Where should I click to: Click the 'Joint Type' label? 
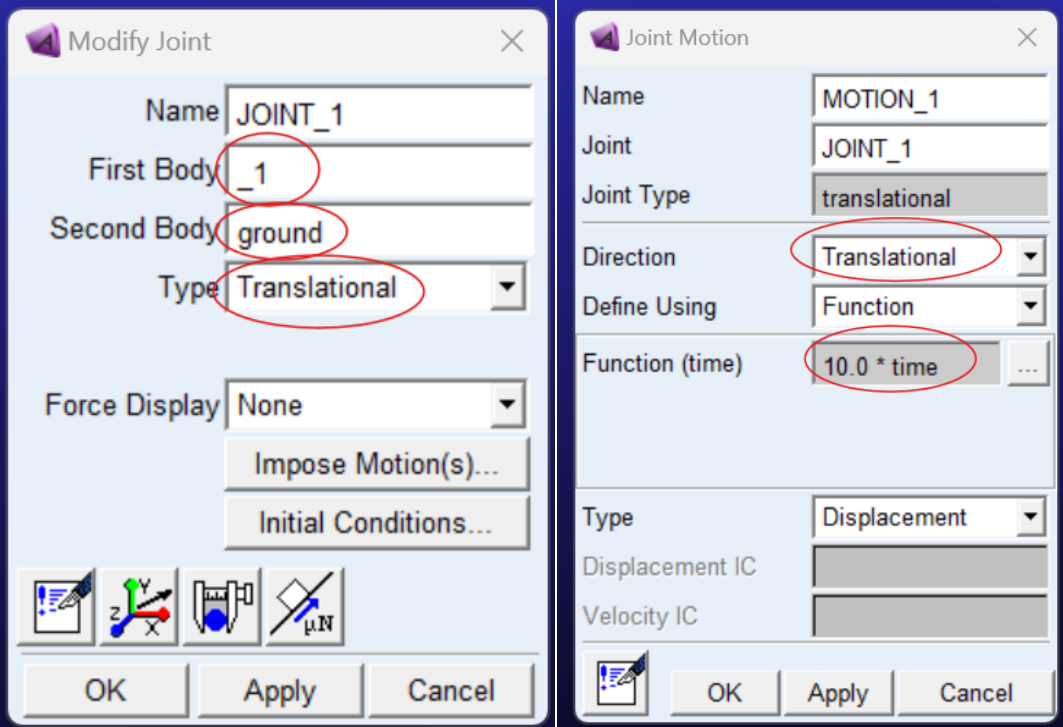[x=636, y=195]
